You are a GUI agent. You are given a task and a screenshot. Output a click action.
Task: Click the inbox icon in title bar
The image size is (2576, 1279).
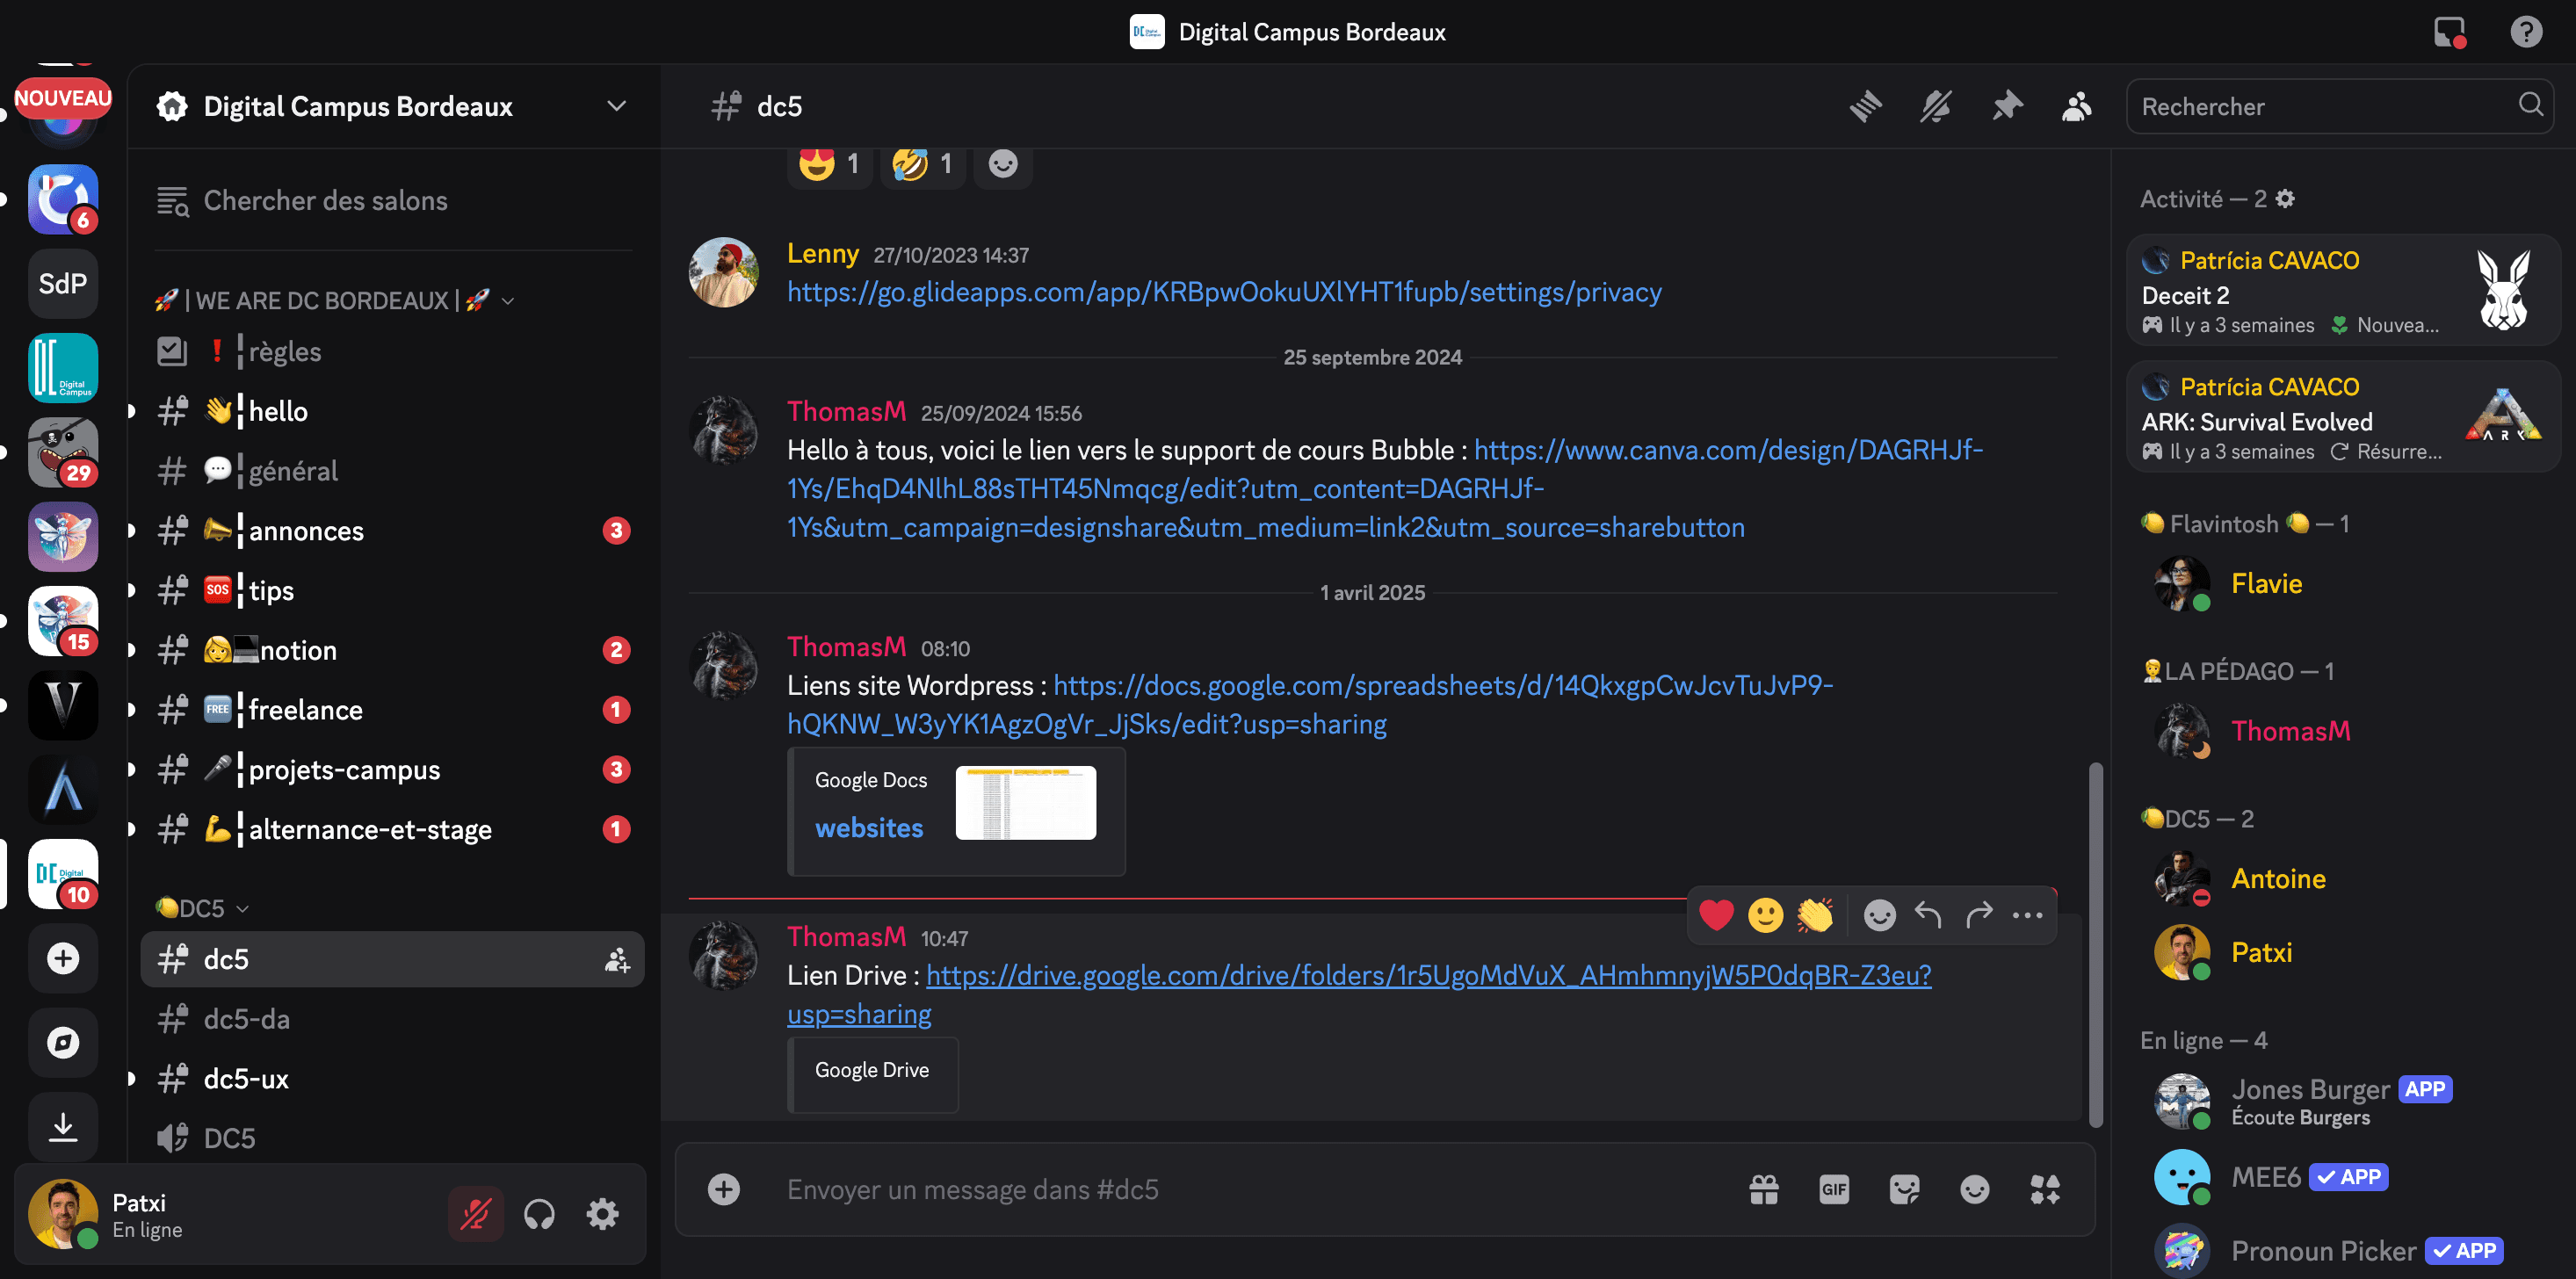coord(2449,32)
